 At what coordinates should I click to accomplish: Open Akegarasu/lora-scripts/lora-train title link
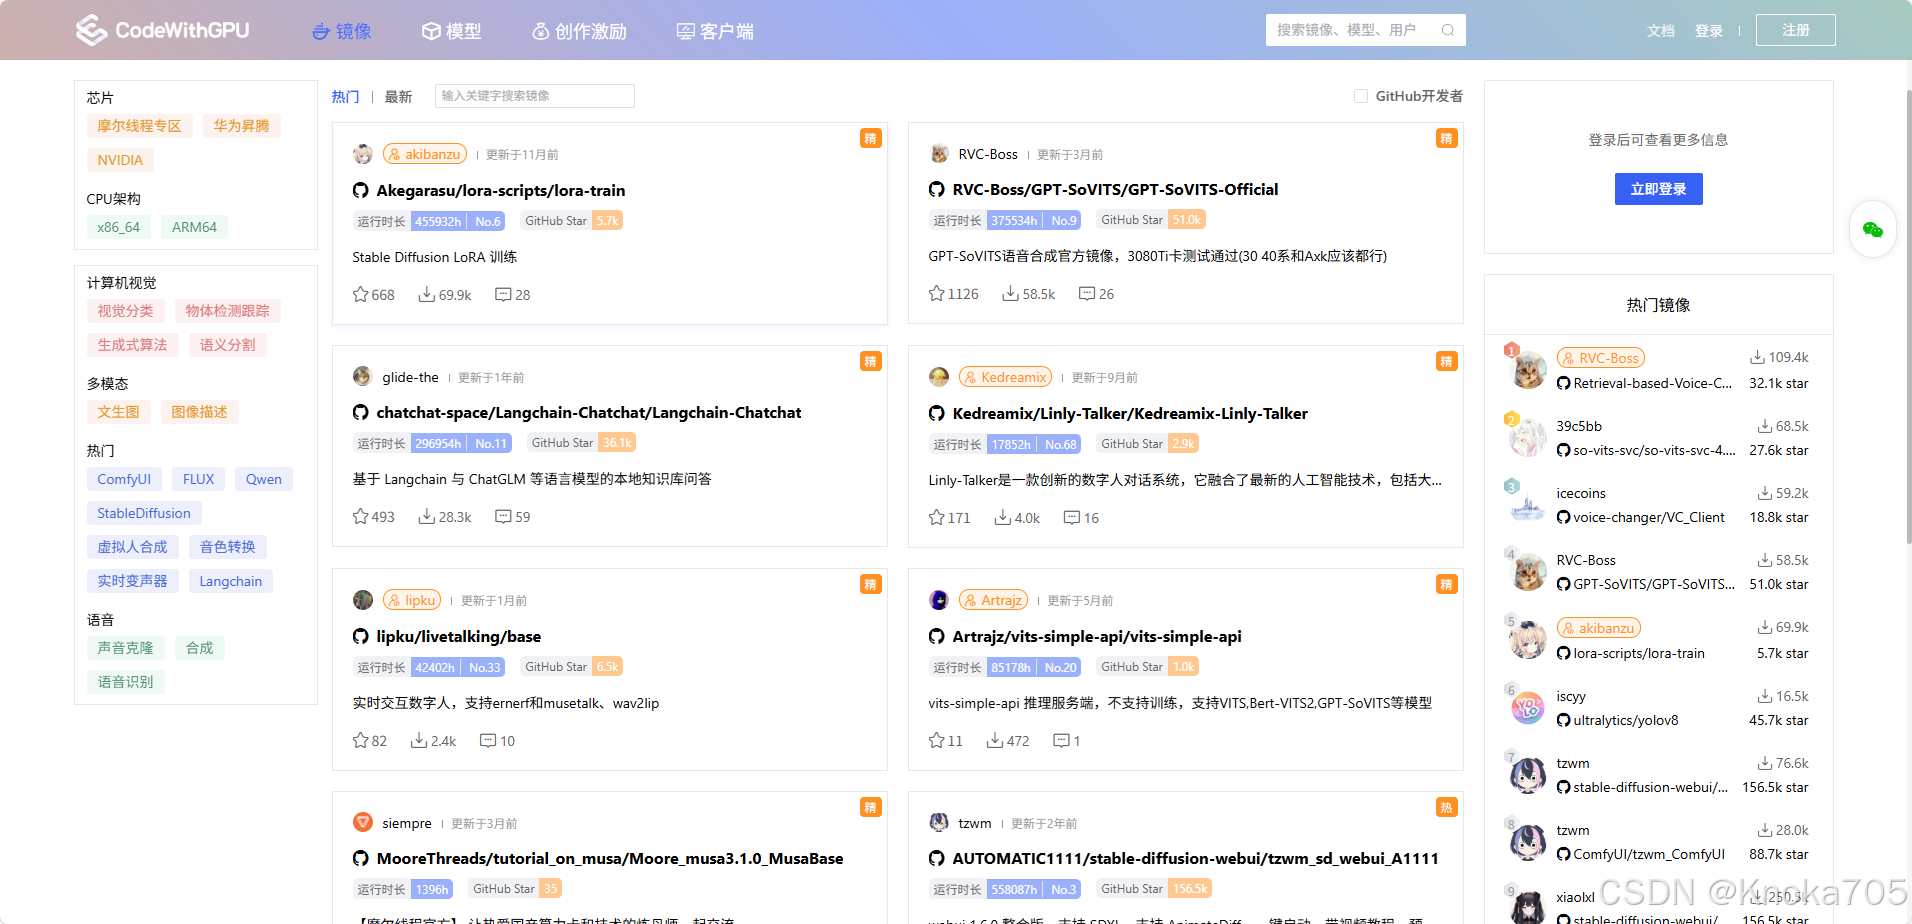500,190
